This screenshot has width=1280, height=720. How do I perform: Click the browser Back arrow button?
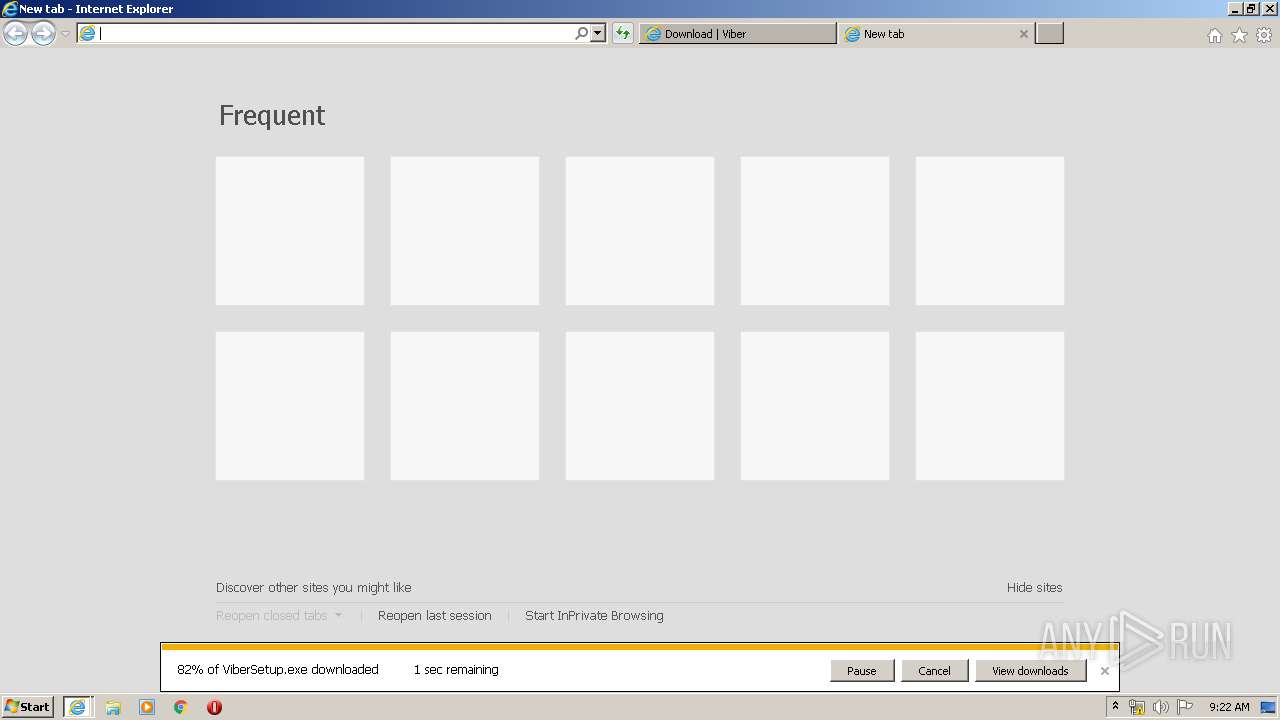[x=16, y=34]
